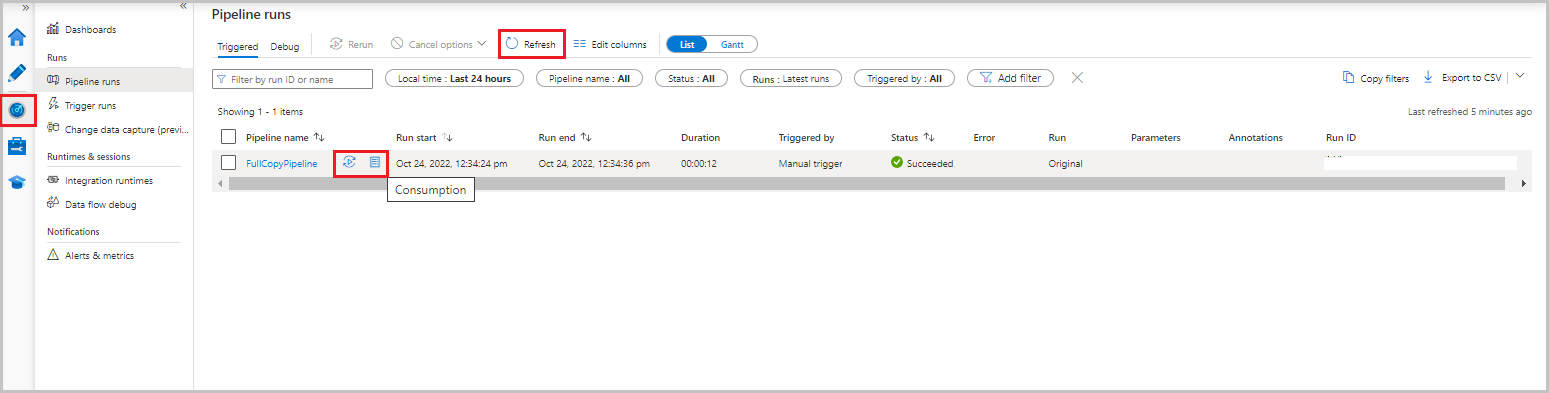Open the Manage toolbox icon
This screenshot has width=1549, height=393.
[x=17, y=147]
